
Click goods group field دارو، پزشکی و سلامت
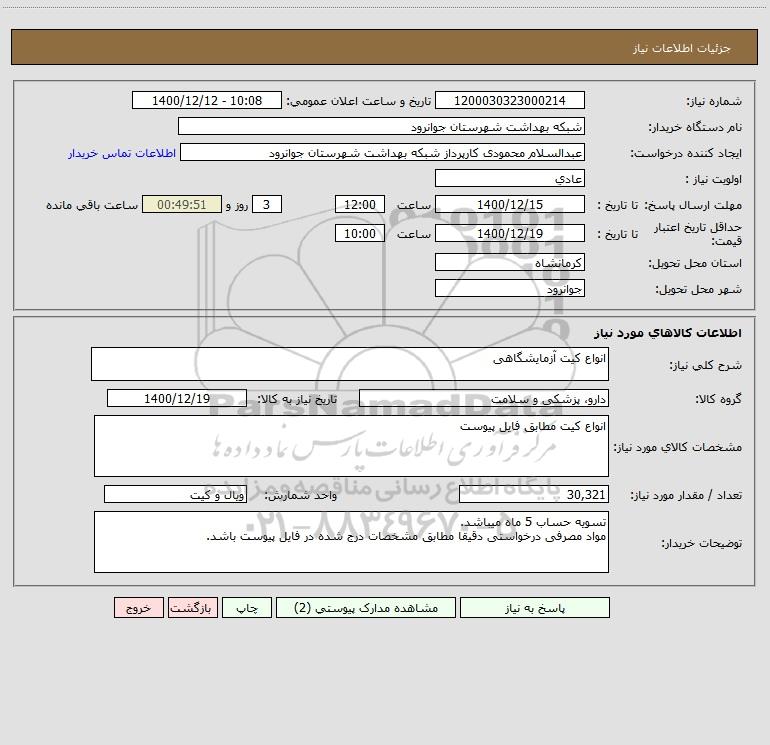pos(484,398)
